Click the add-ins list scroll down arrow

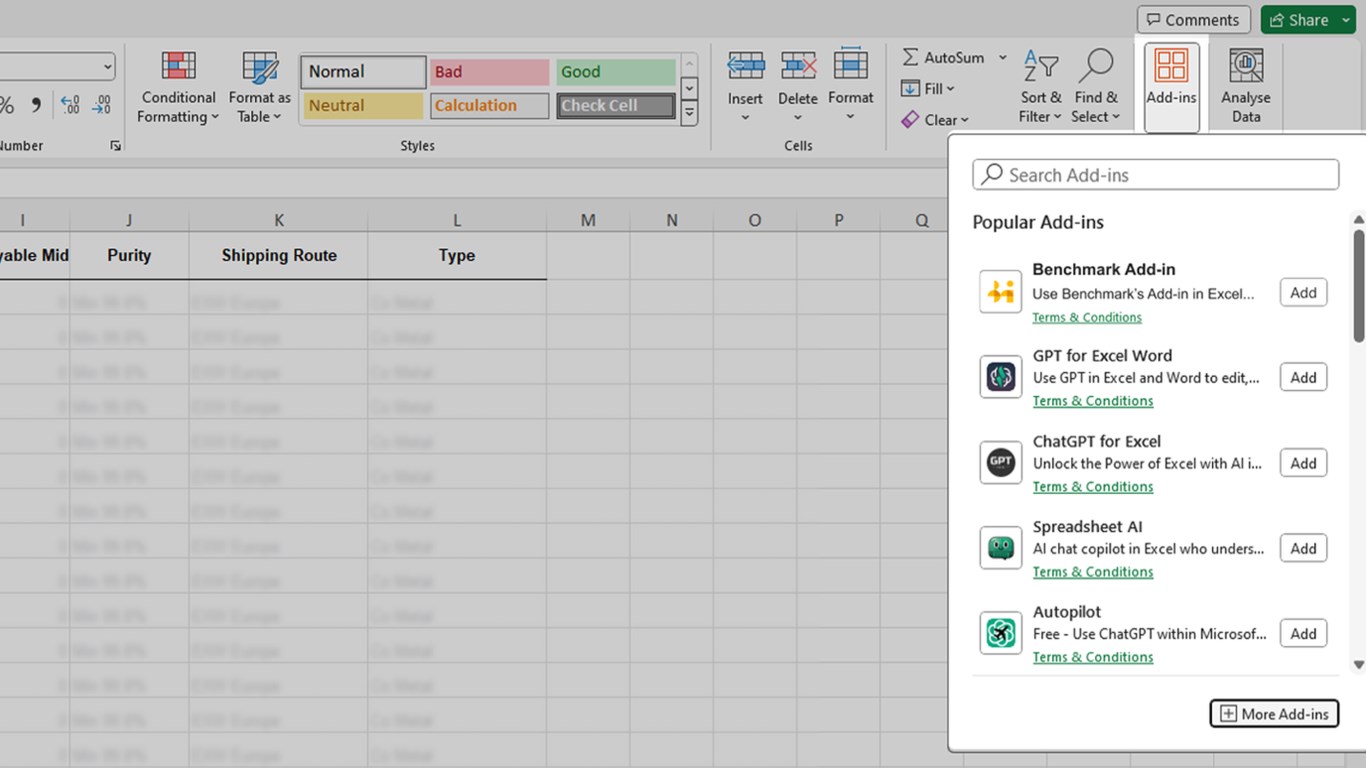(1359, 664)
